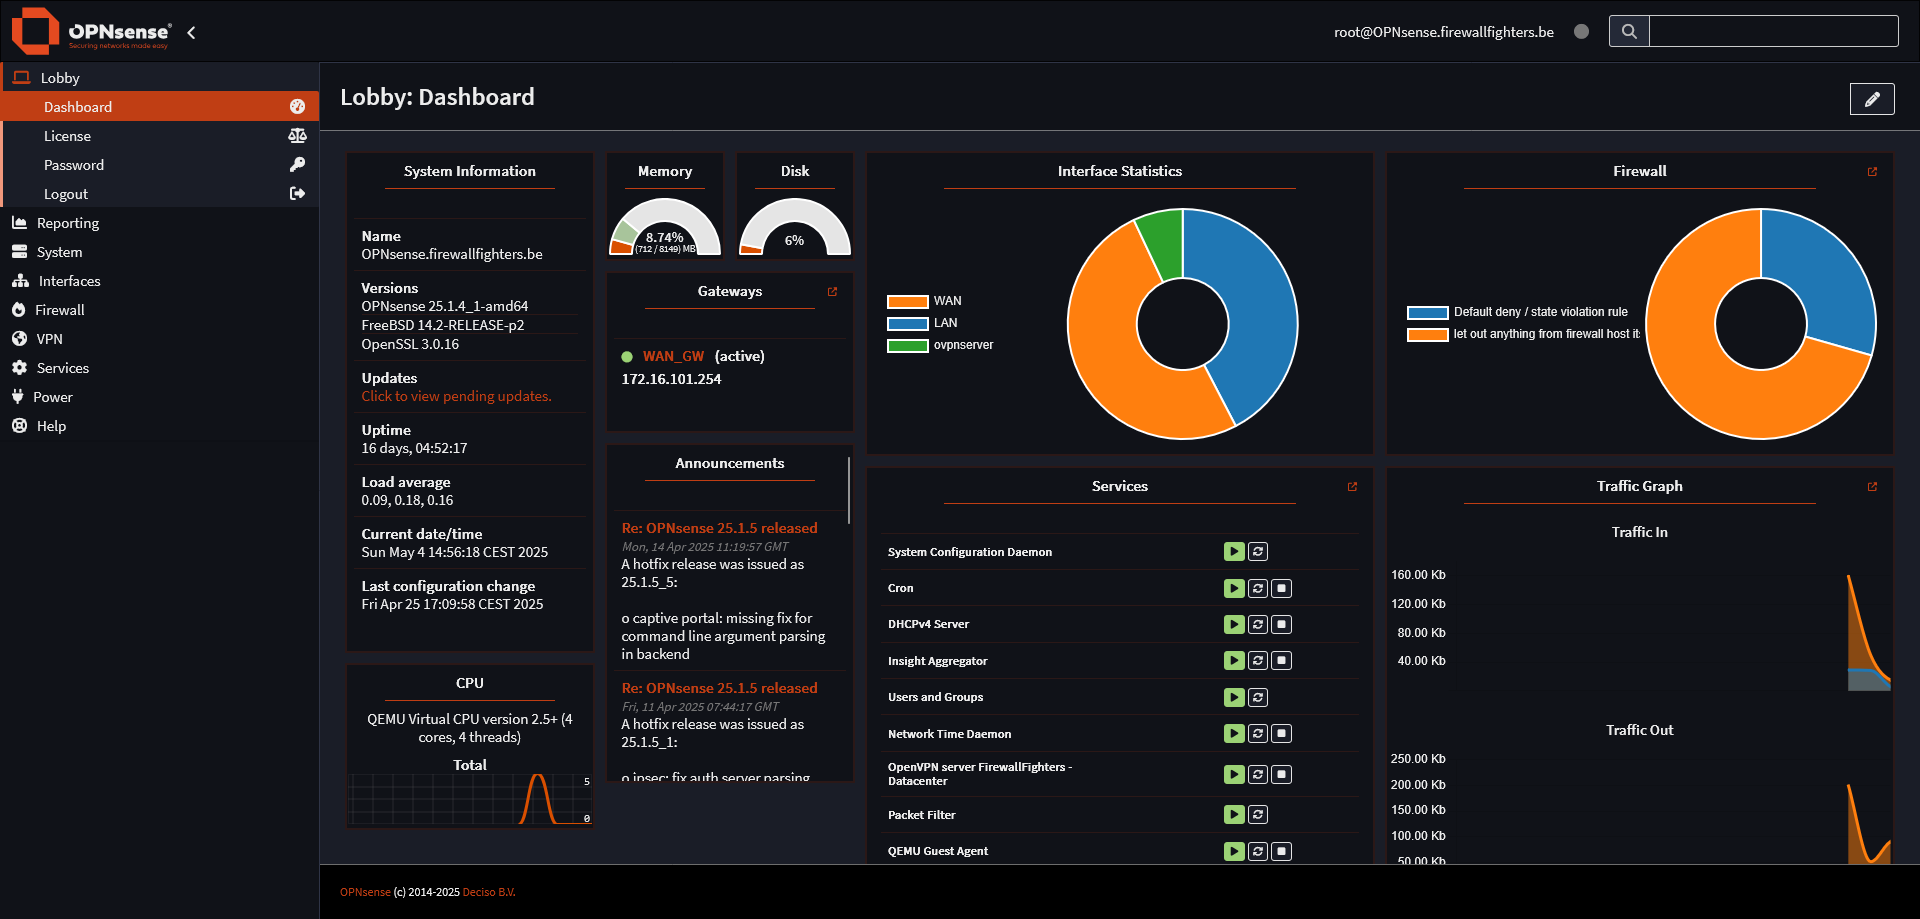Open Gateways widget external link icon

click(x=832, y=292)
